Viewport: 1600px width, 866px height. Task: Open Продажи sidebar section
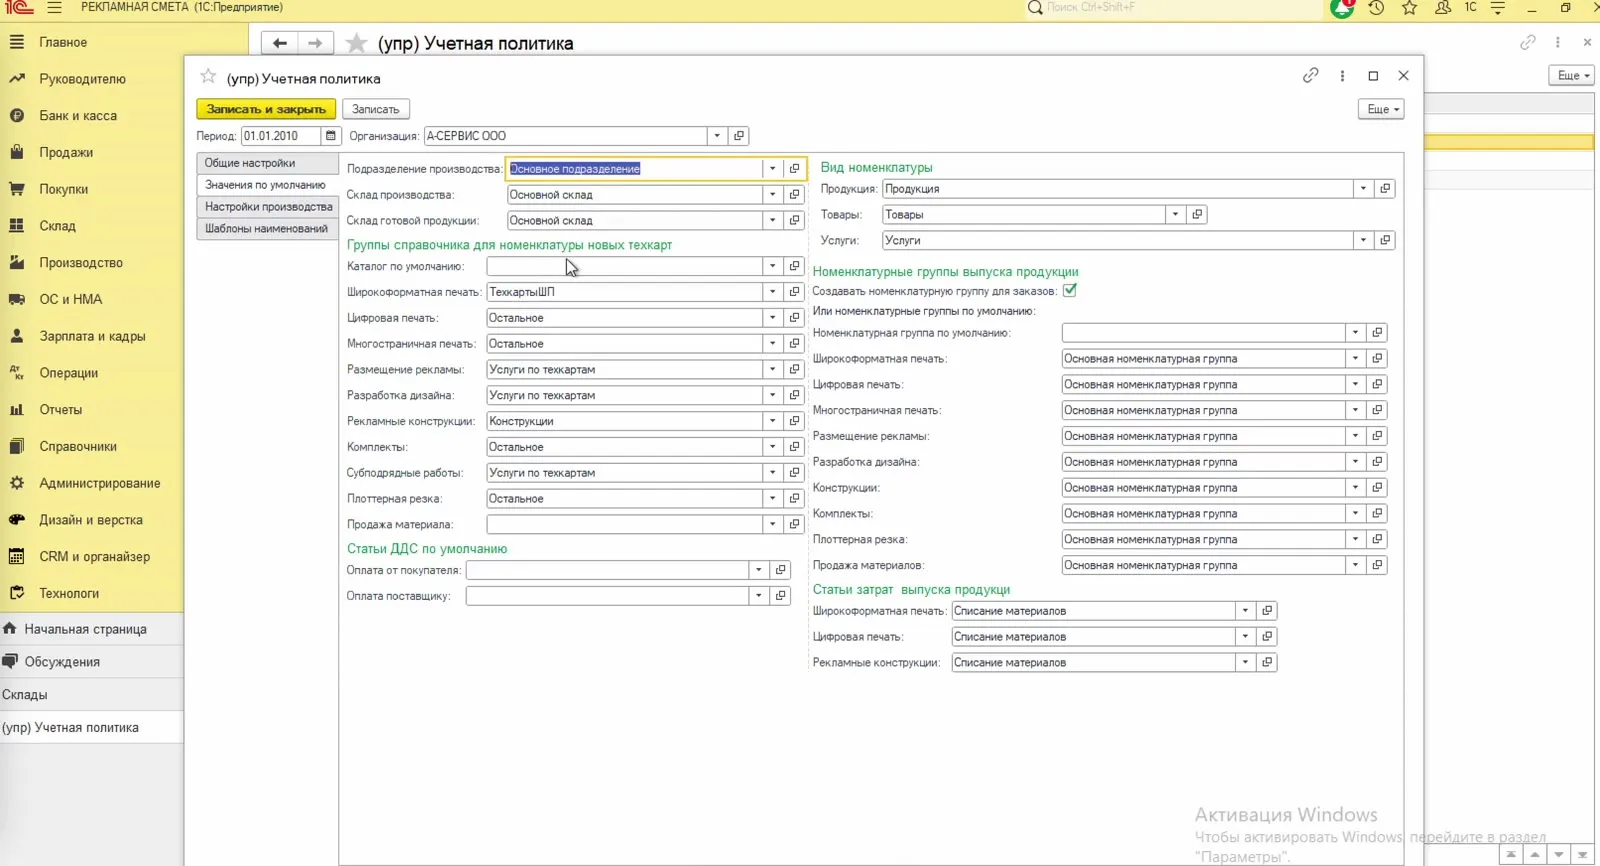click(66, 152)
